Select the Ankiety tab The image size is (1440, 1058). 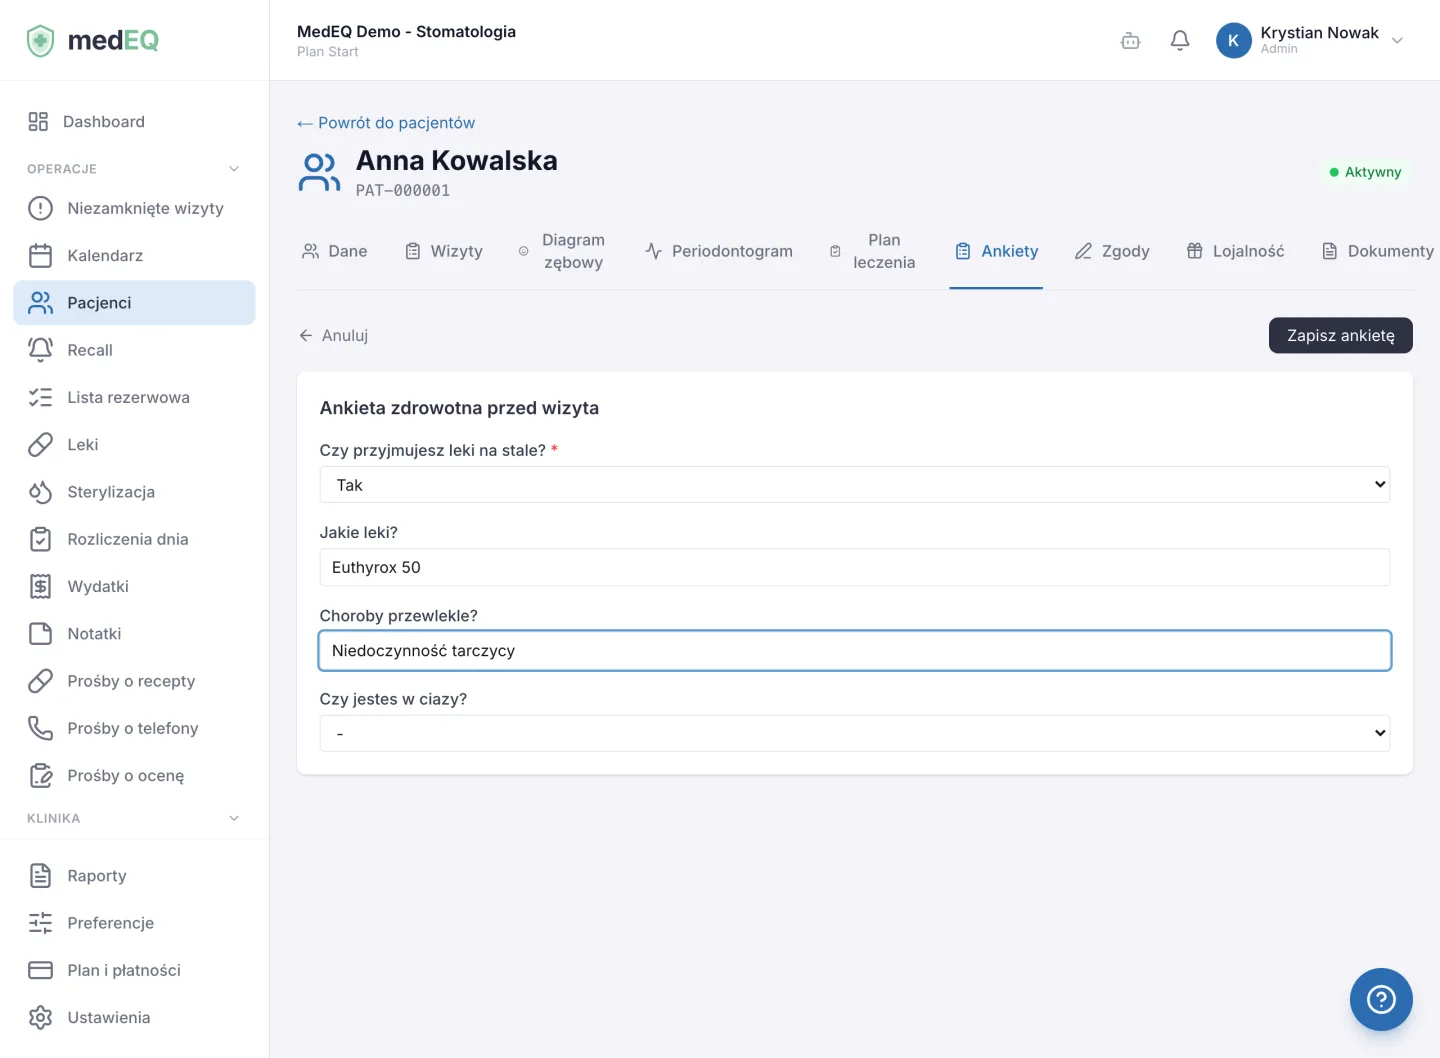coord(996,251)
